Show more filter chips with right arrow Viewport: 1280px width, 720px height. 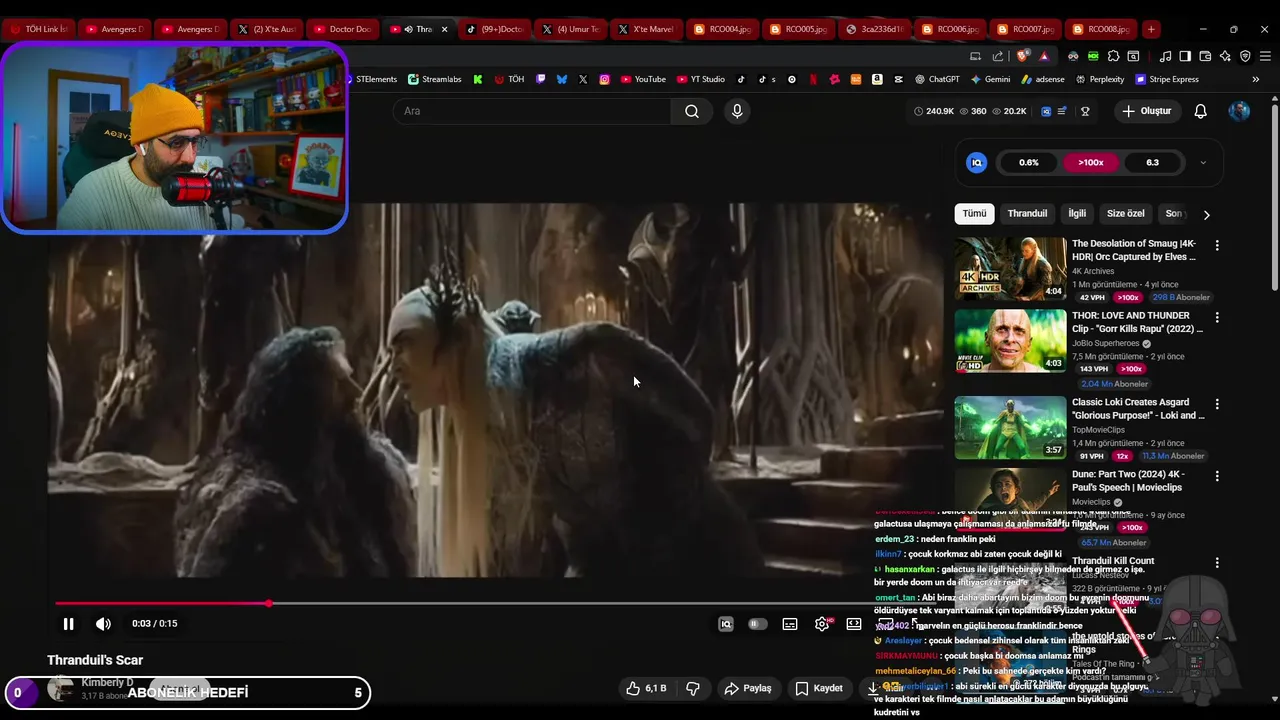click(1206, 214)
